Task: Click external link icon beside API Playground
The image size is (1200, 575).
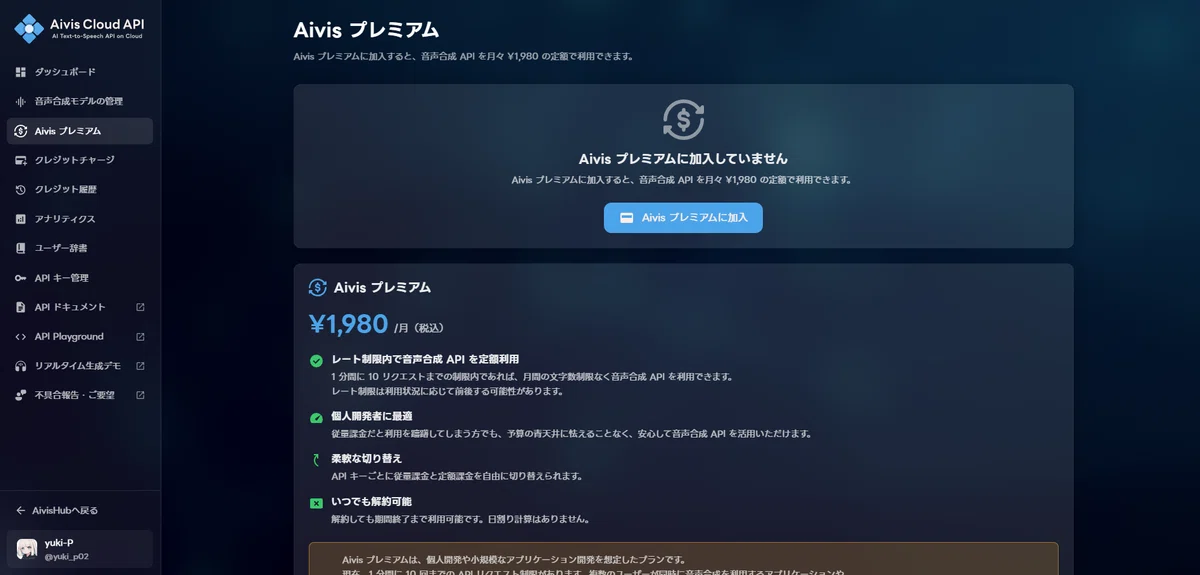Action: 140,337
